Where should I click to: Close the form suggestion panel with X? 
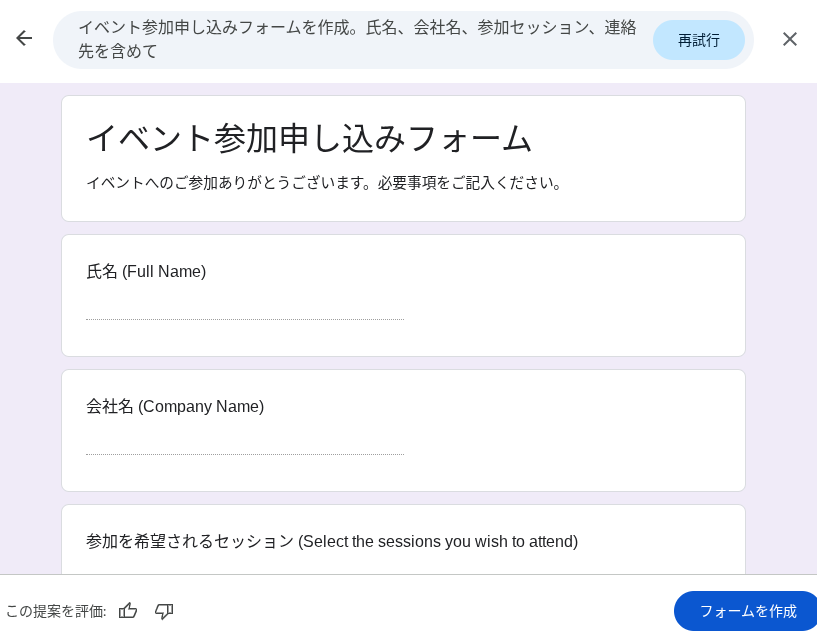pos(789,39)
